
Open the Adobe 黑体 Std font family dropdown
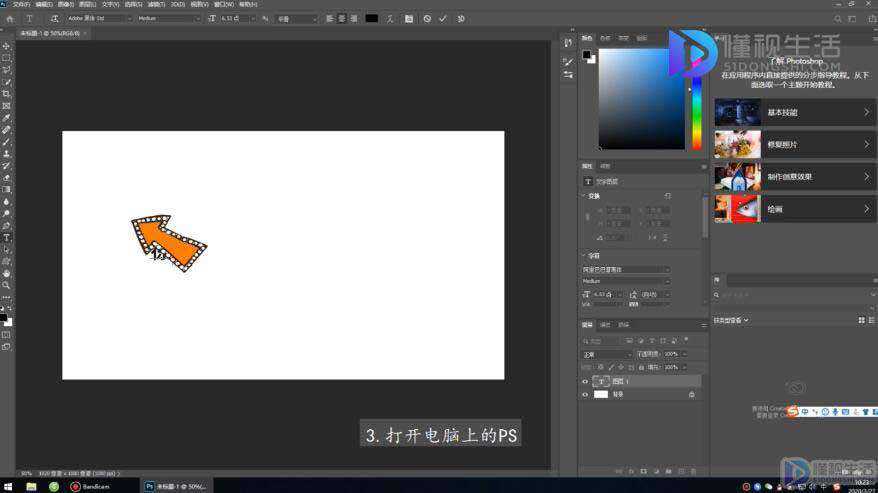click(x=100, y=18)
